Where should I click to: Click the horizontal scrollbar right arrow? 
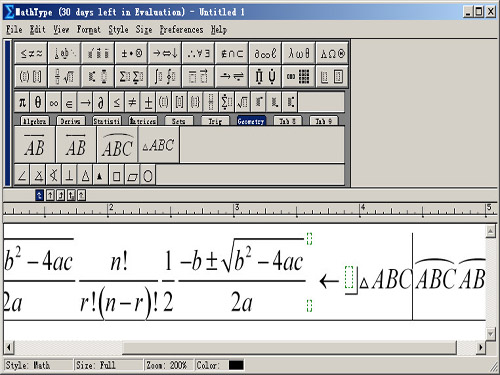point(480,347)
